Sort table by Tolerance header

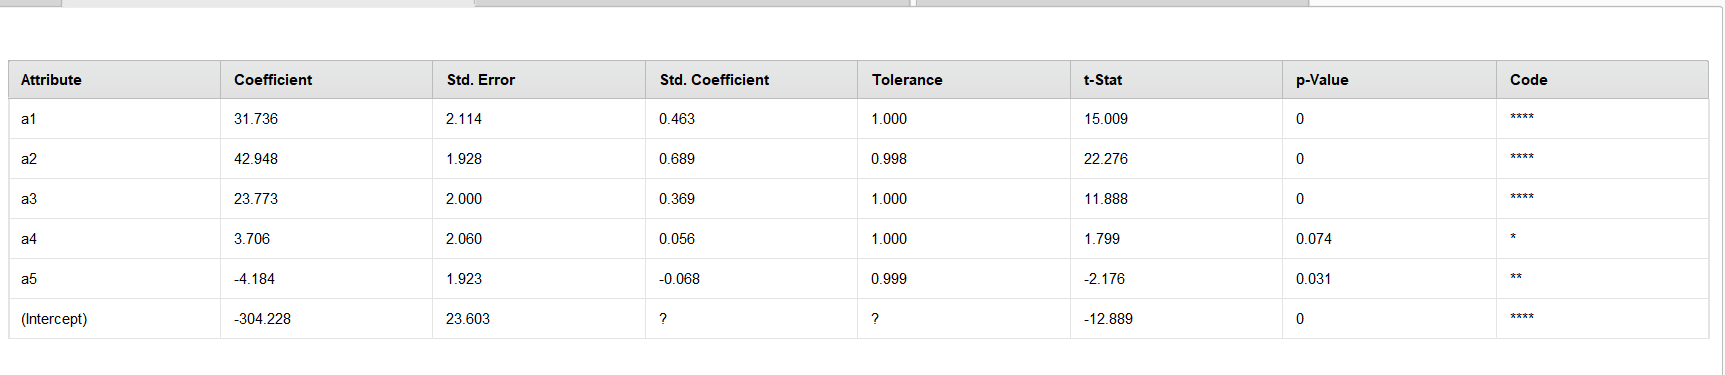964,80
